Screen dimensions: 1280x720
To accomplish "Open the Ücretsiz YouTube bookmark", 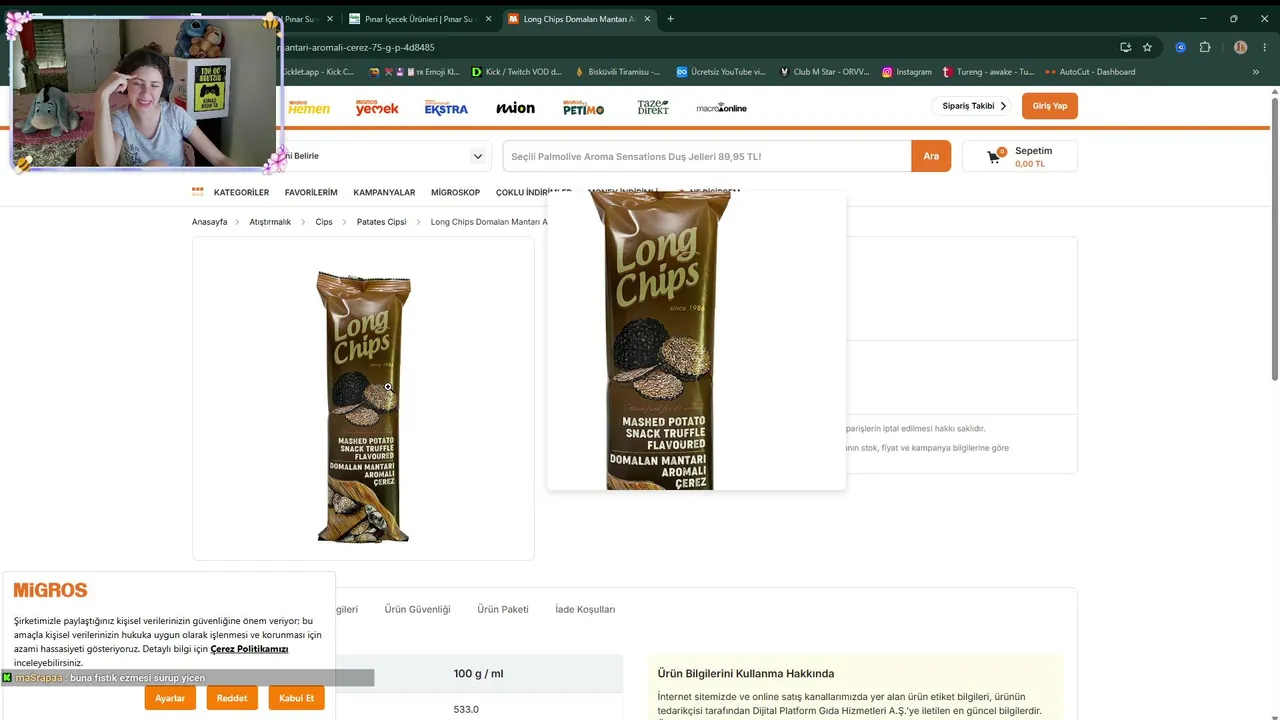I will [721, 72].
